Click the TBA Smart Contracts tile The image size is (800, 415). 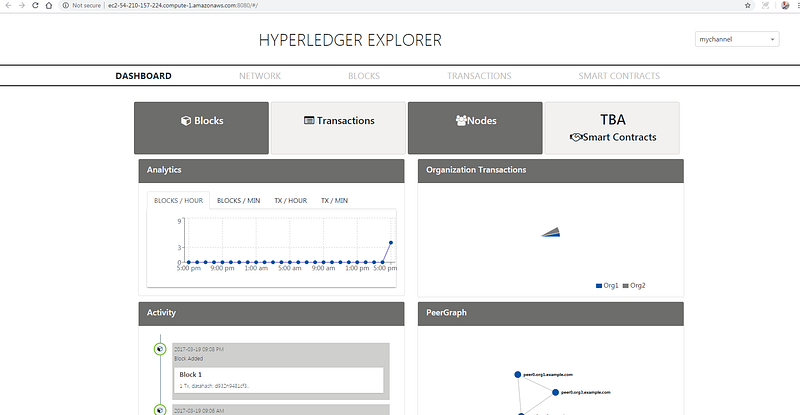pos(612,128)
